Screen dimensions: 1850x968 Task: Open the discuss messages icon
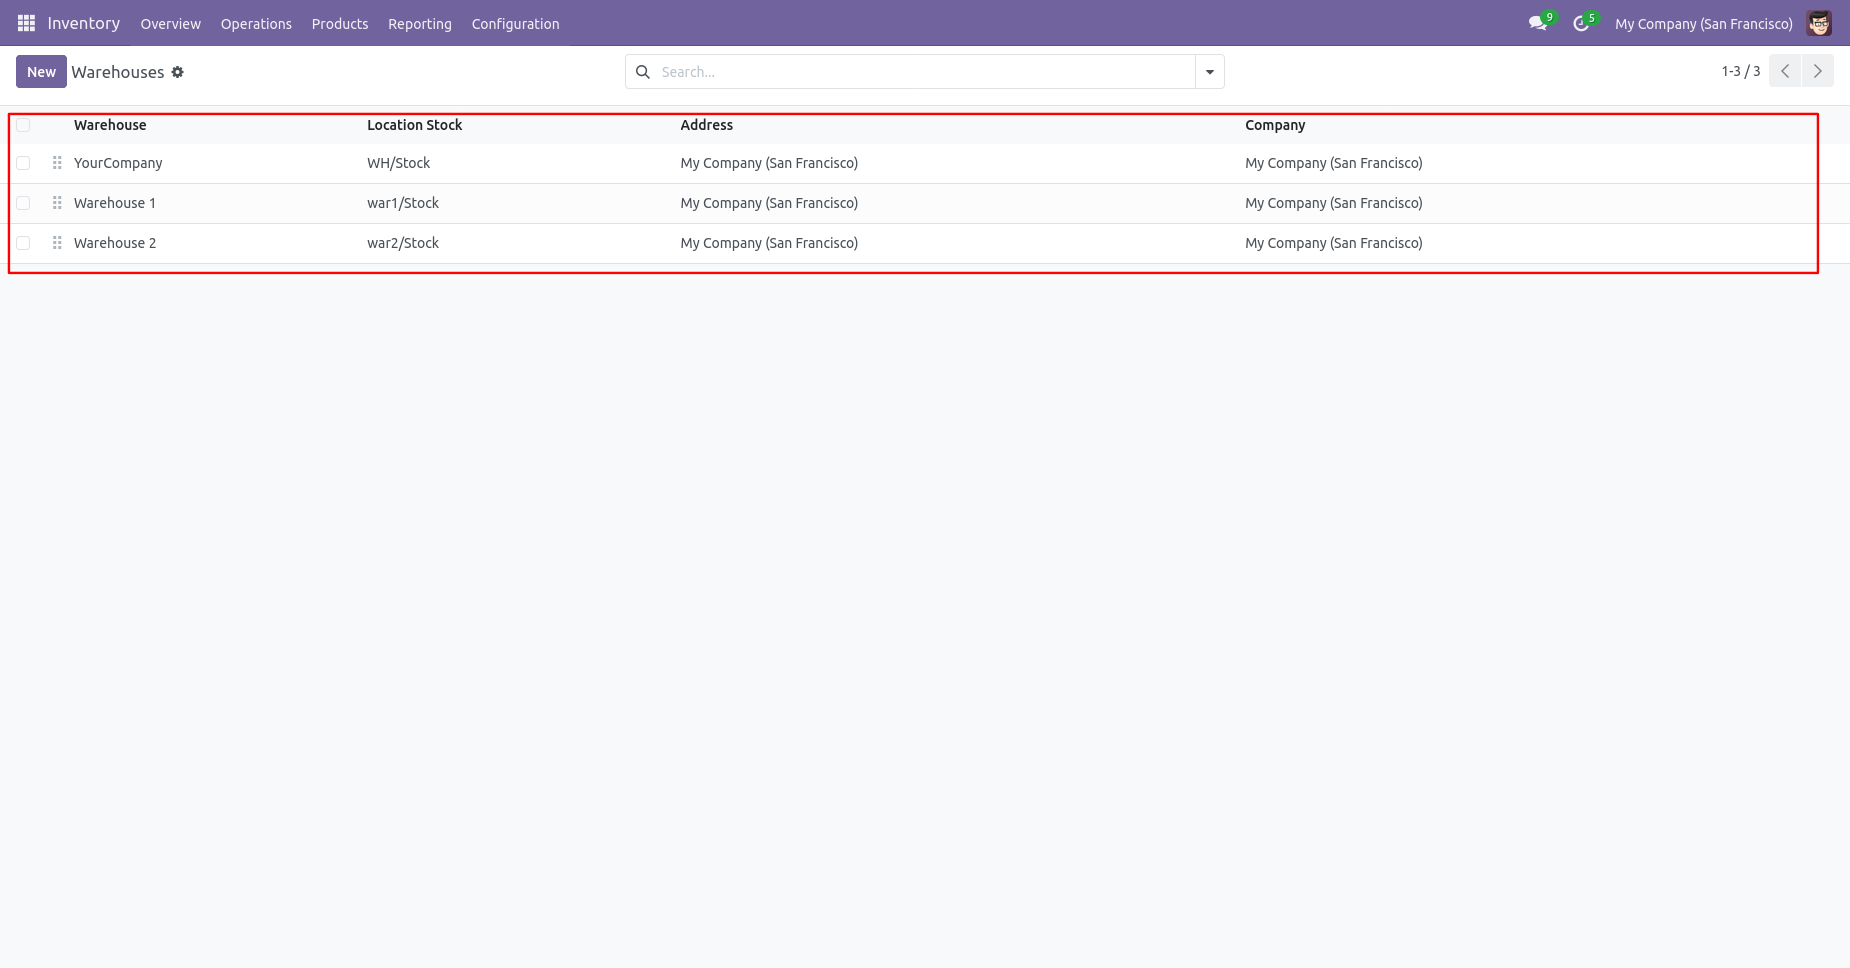click(x=1538, y=23)
